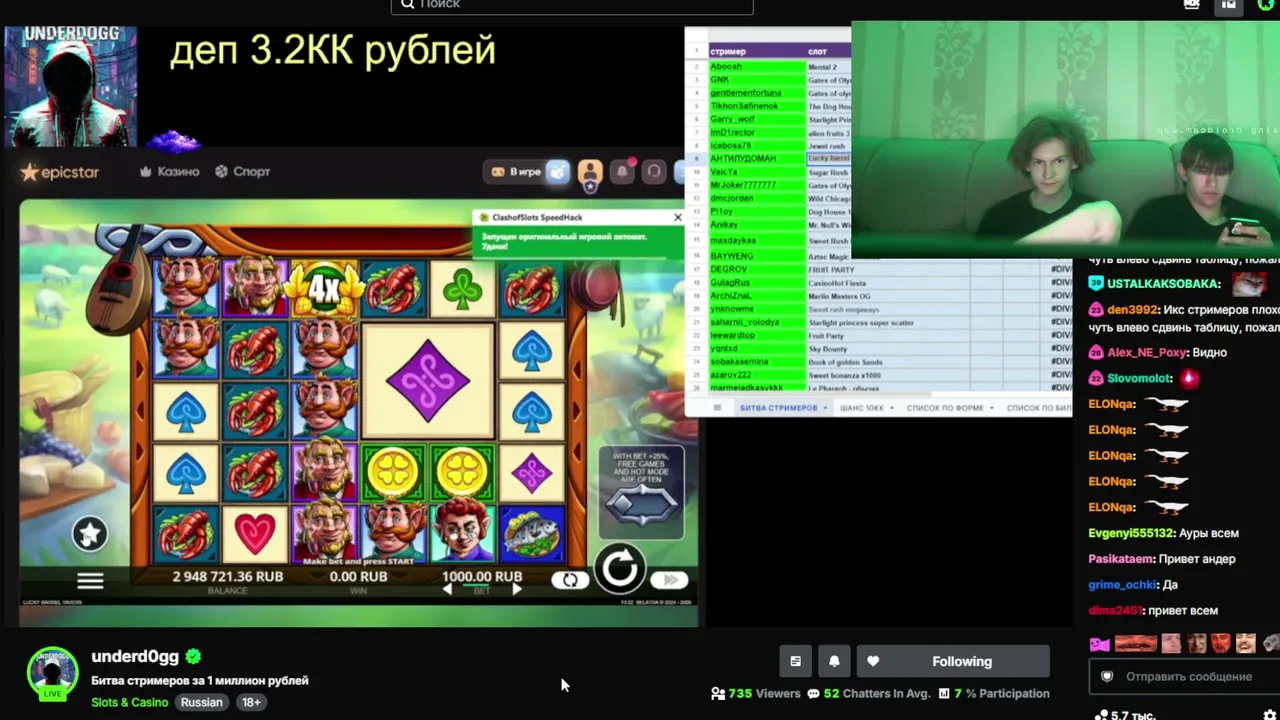Toggle the turbo fast-forward mode

point(668,580)
